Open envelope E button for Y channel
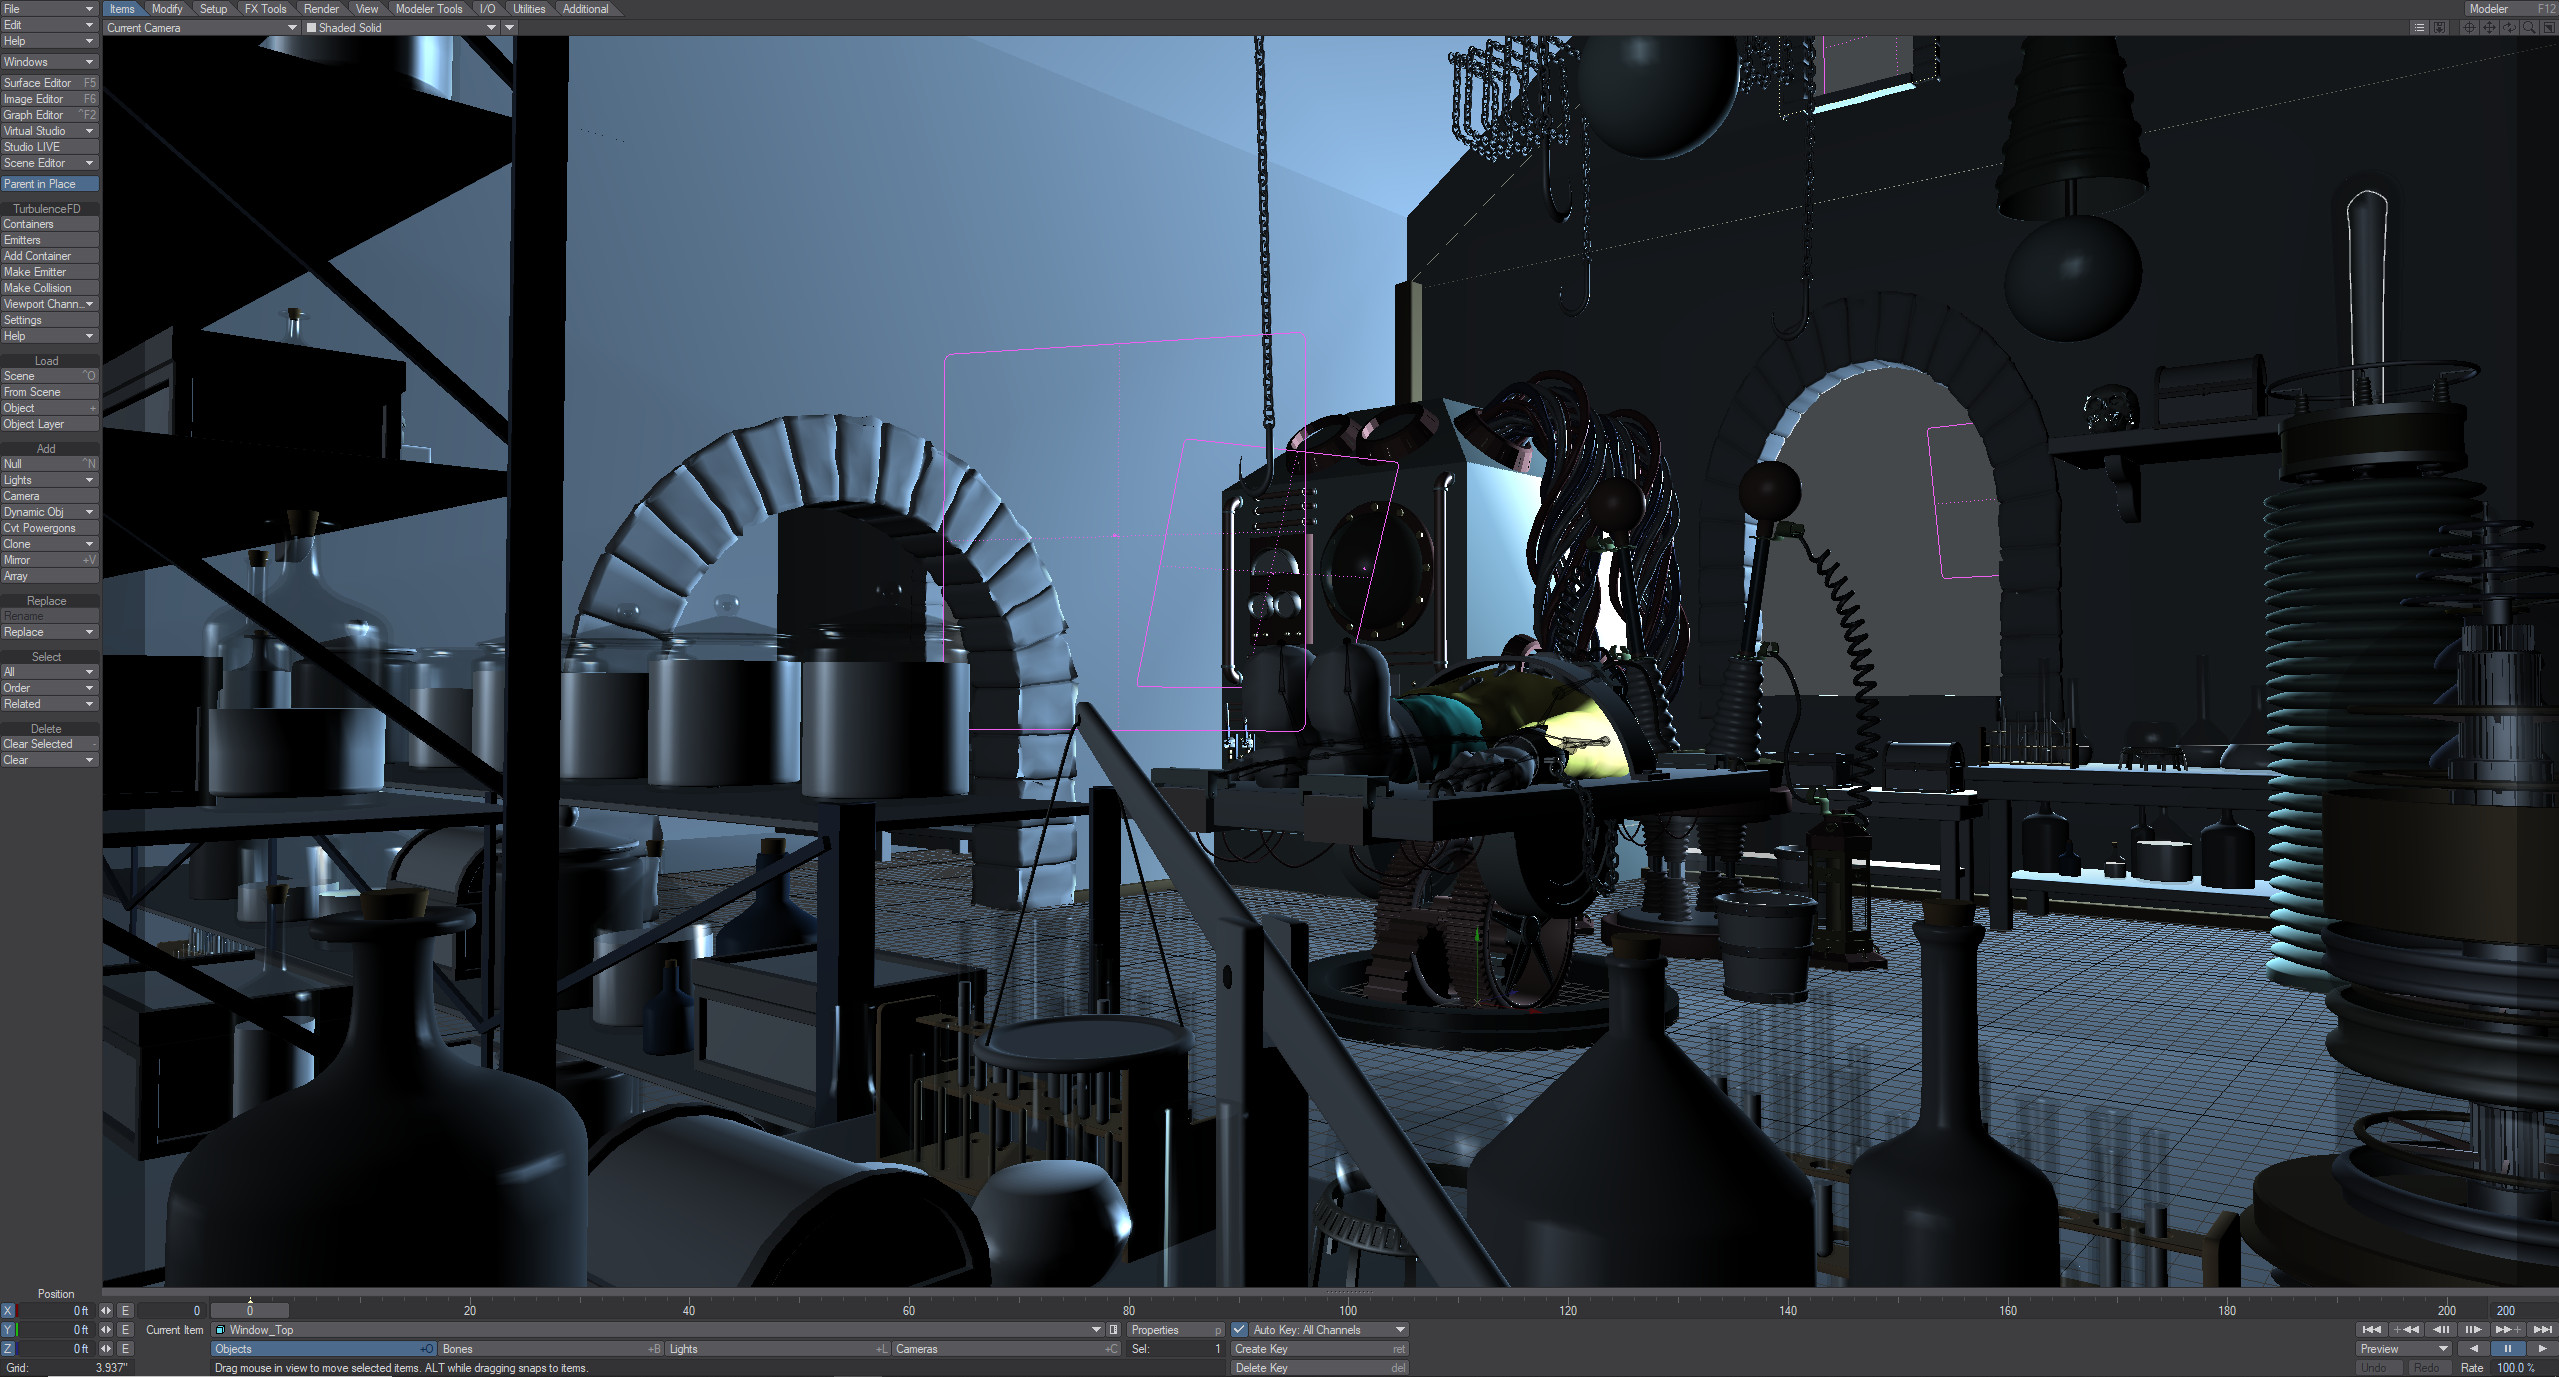2559x1377 pixels. (125, 1329)
